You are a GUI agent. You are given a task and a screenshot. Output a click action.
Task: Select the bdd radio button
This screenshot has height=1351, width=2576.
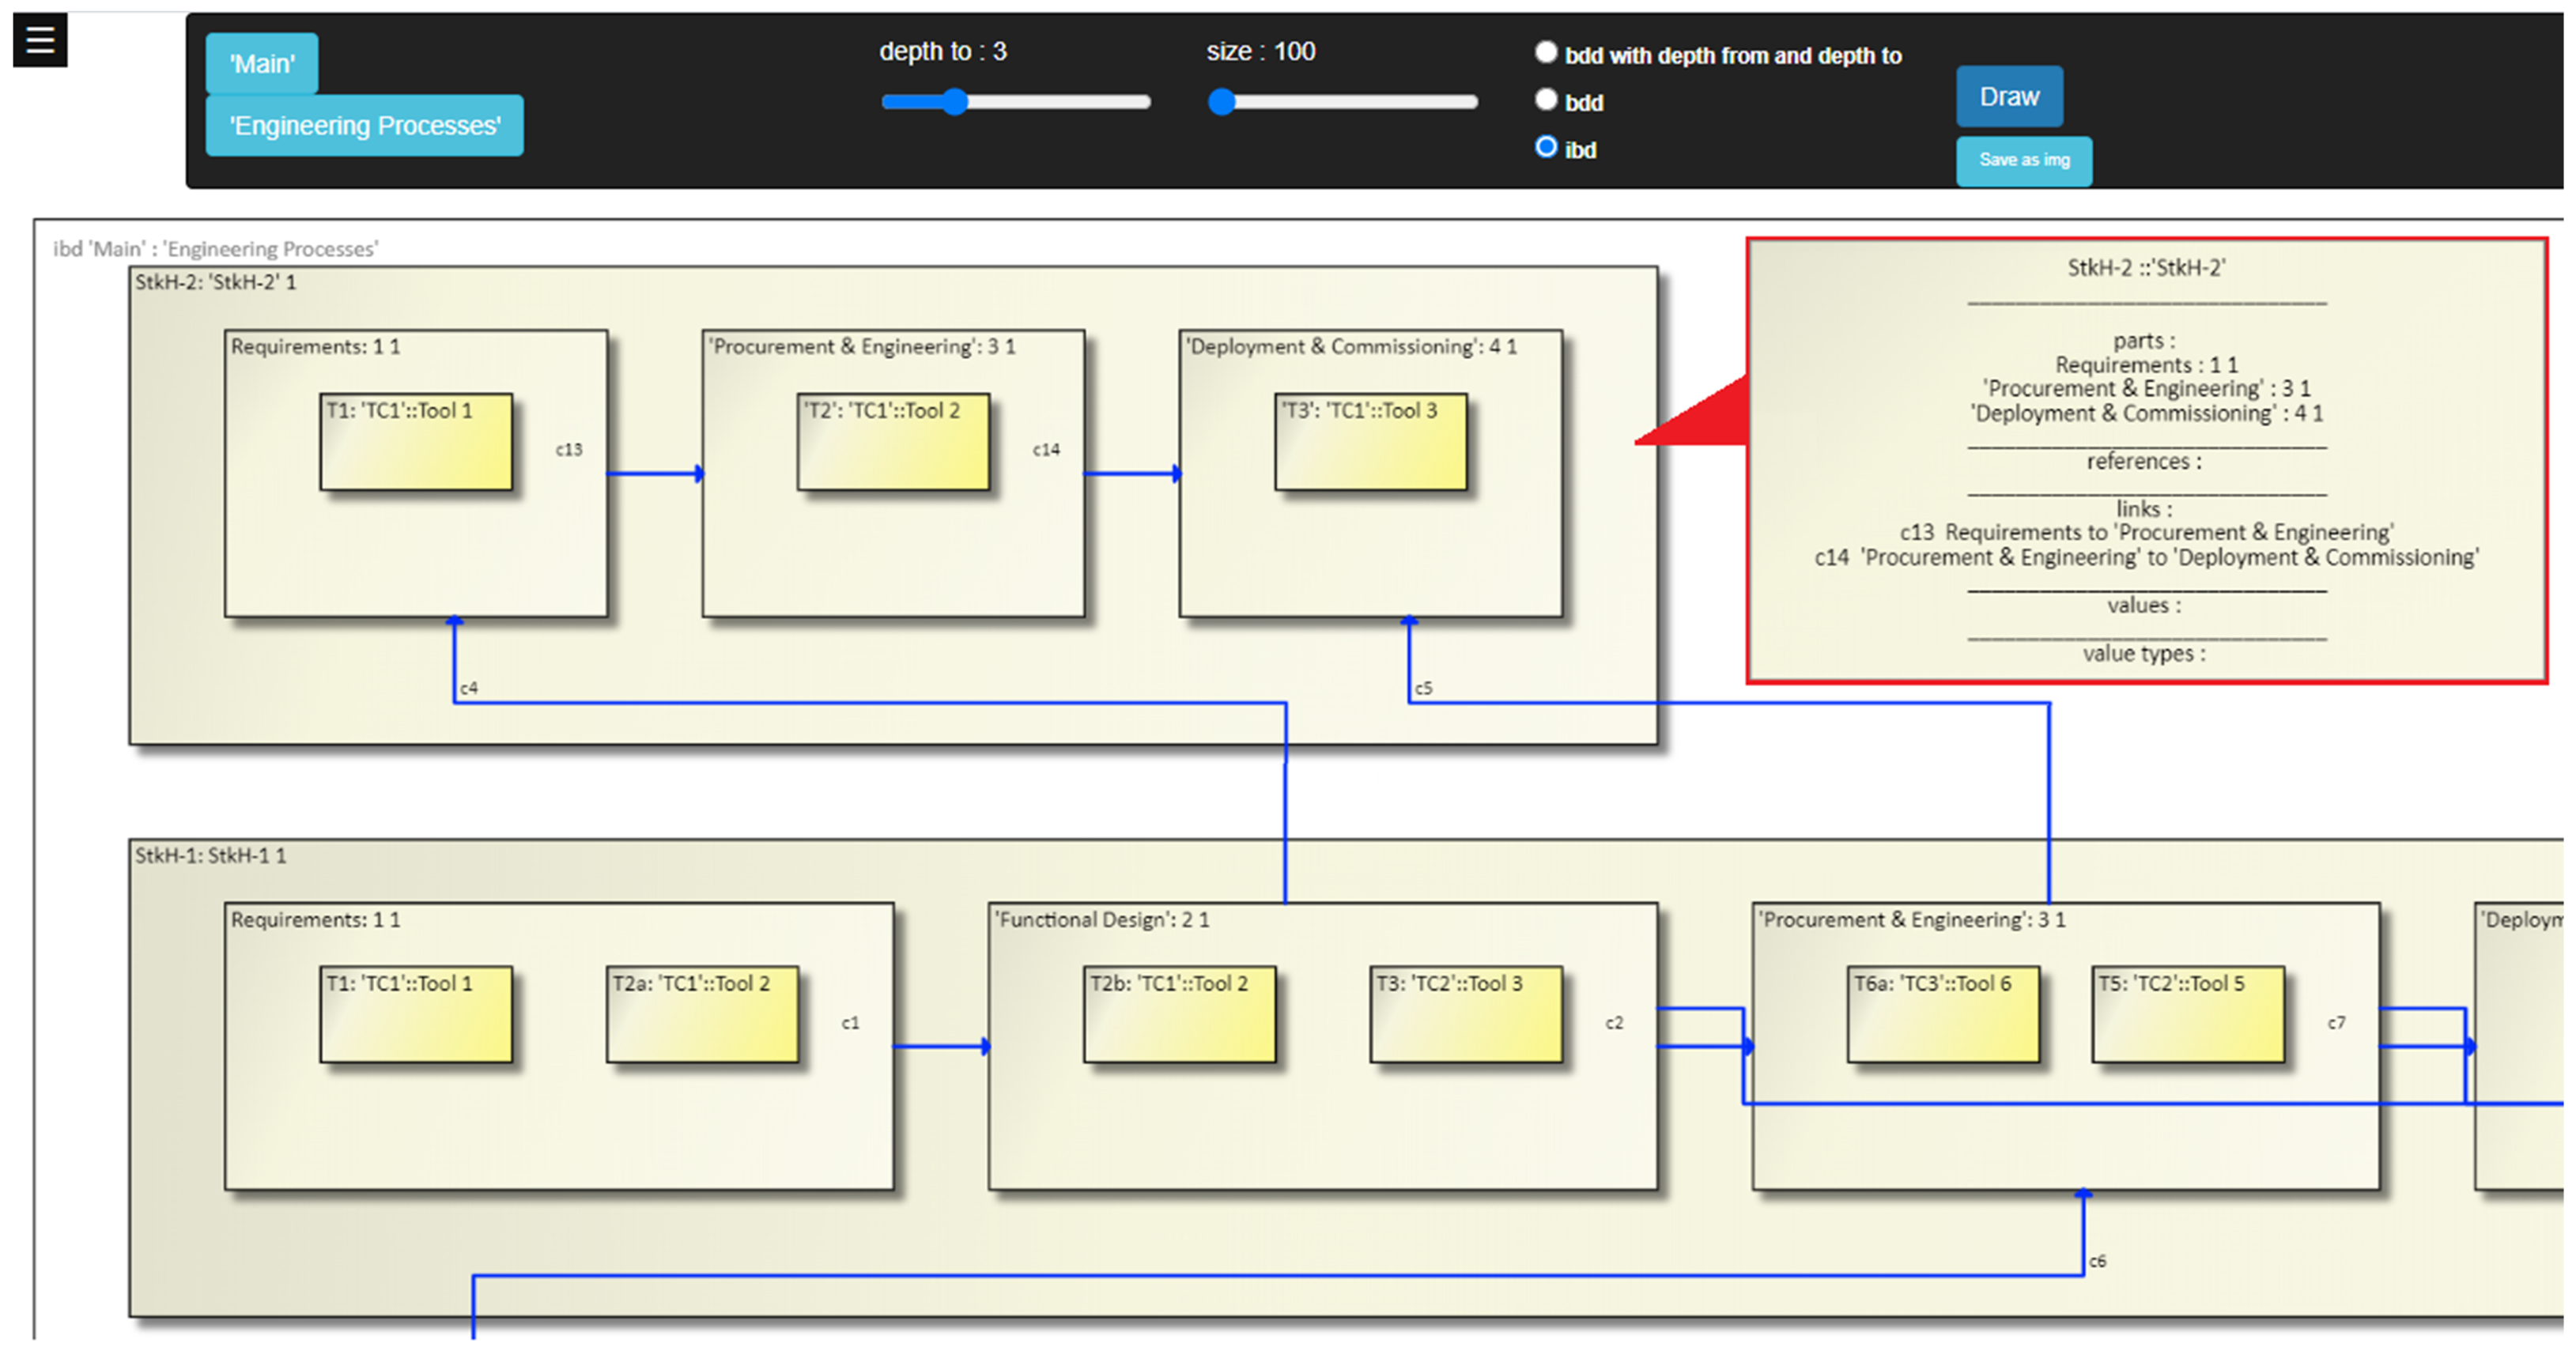[x=1546, y=100]
